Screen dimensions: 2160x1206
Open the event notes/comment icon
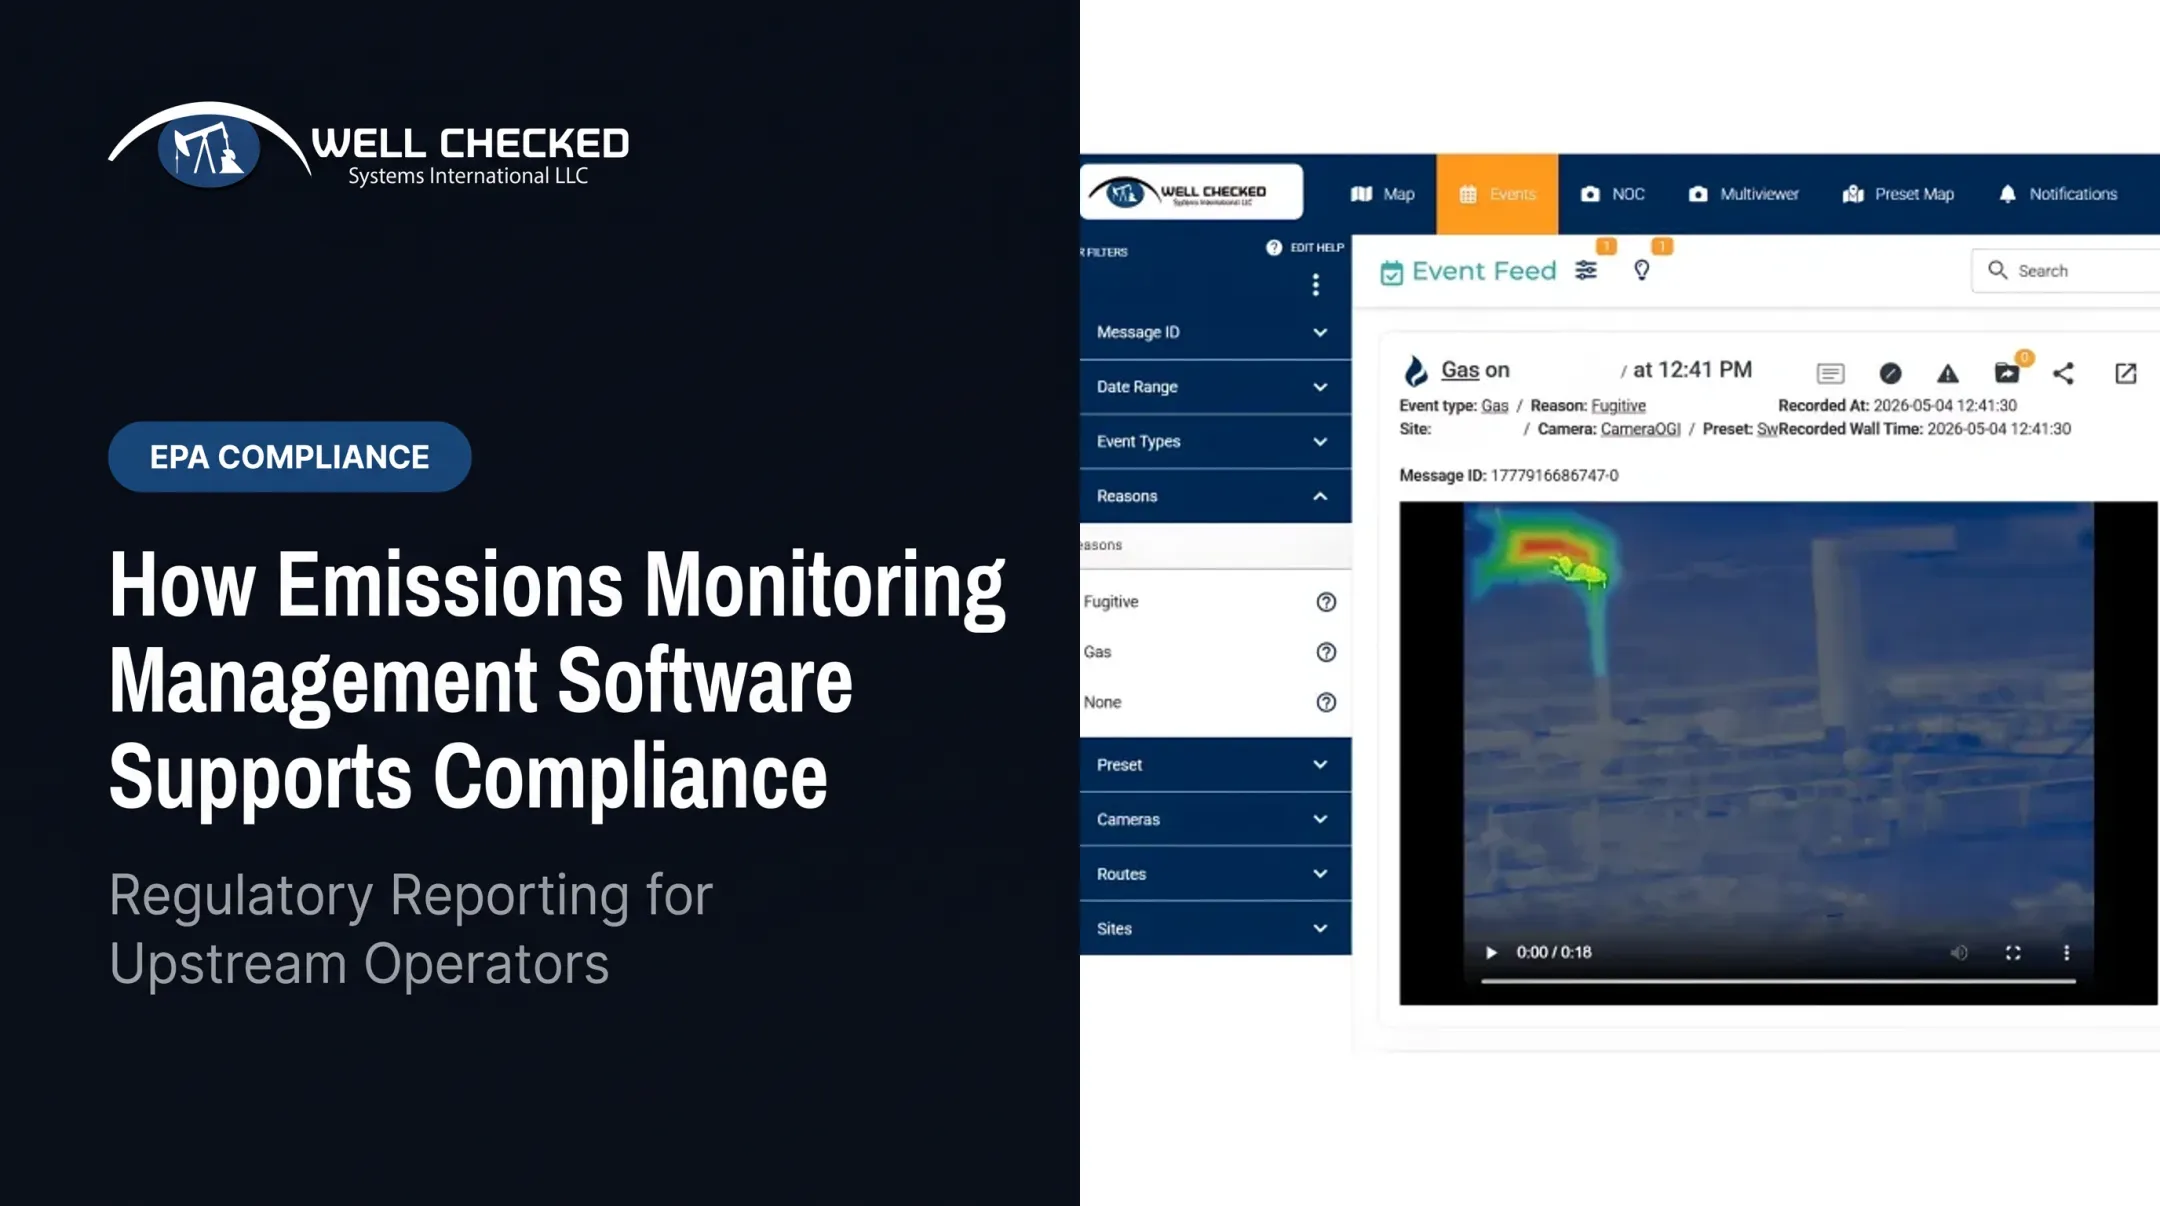click(1830, 373)
